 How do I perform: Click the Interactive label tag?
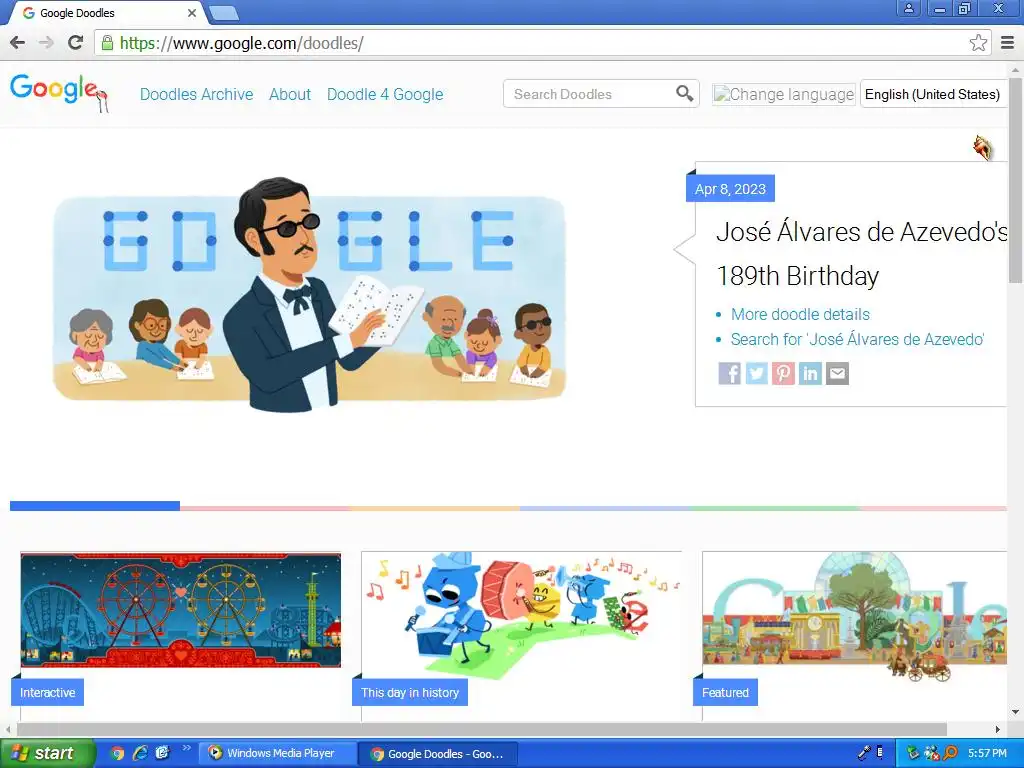pos(48,693)
